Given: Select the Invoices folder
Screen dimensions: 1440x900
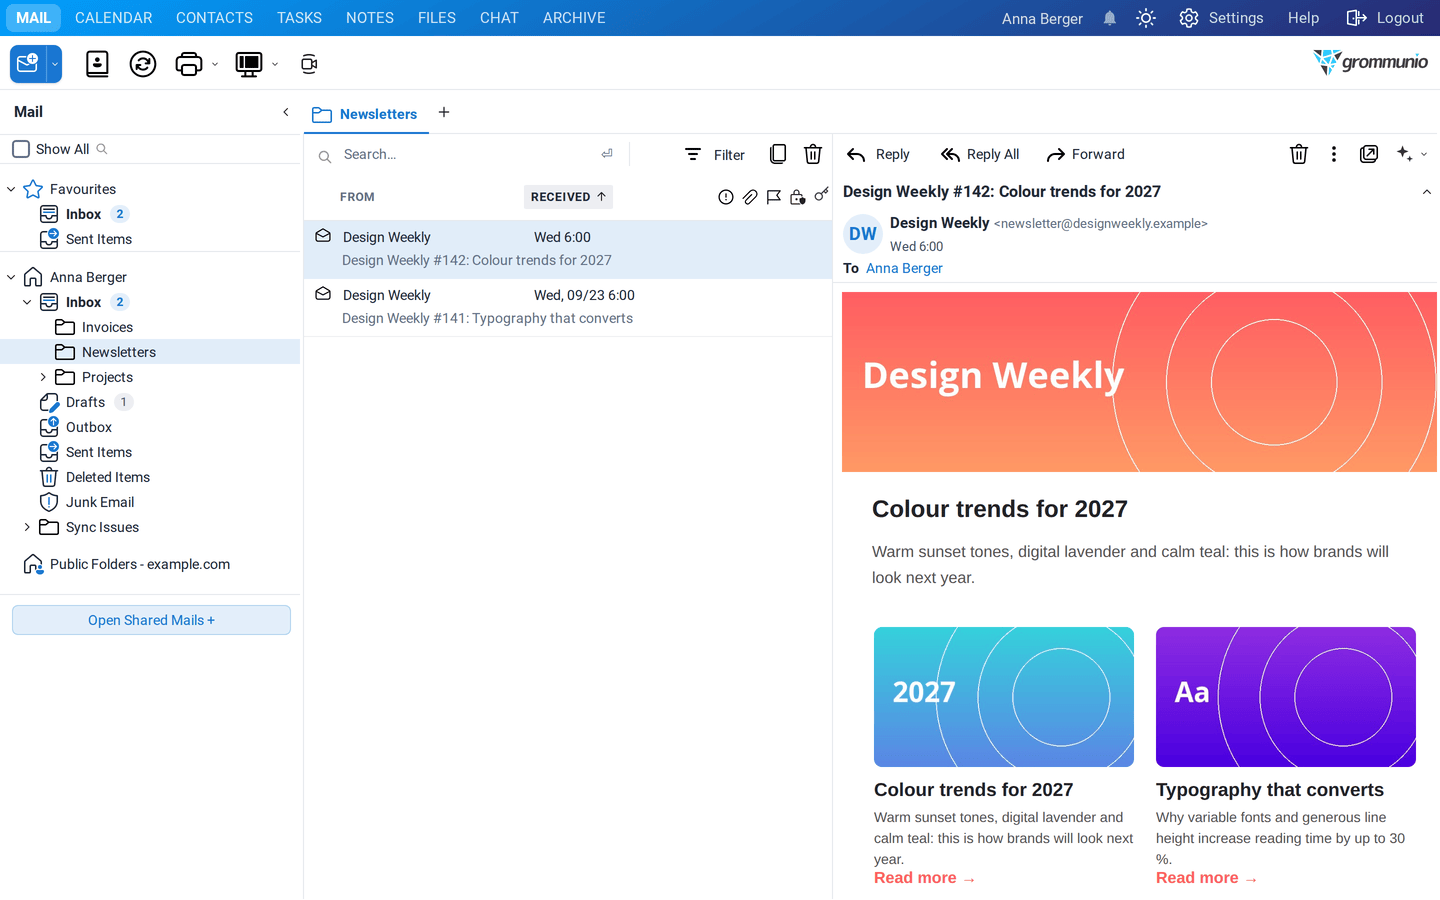Looking at the screenshot, I should pyautogui.click(x=107, y=327).
